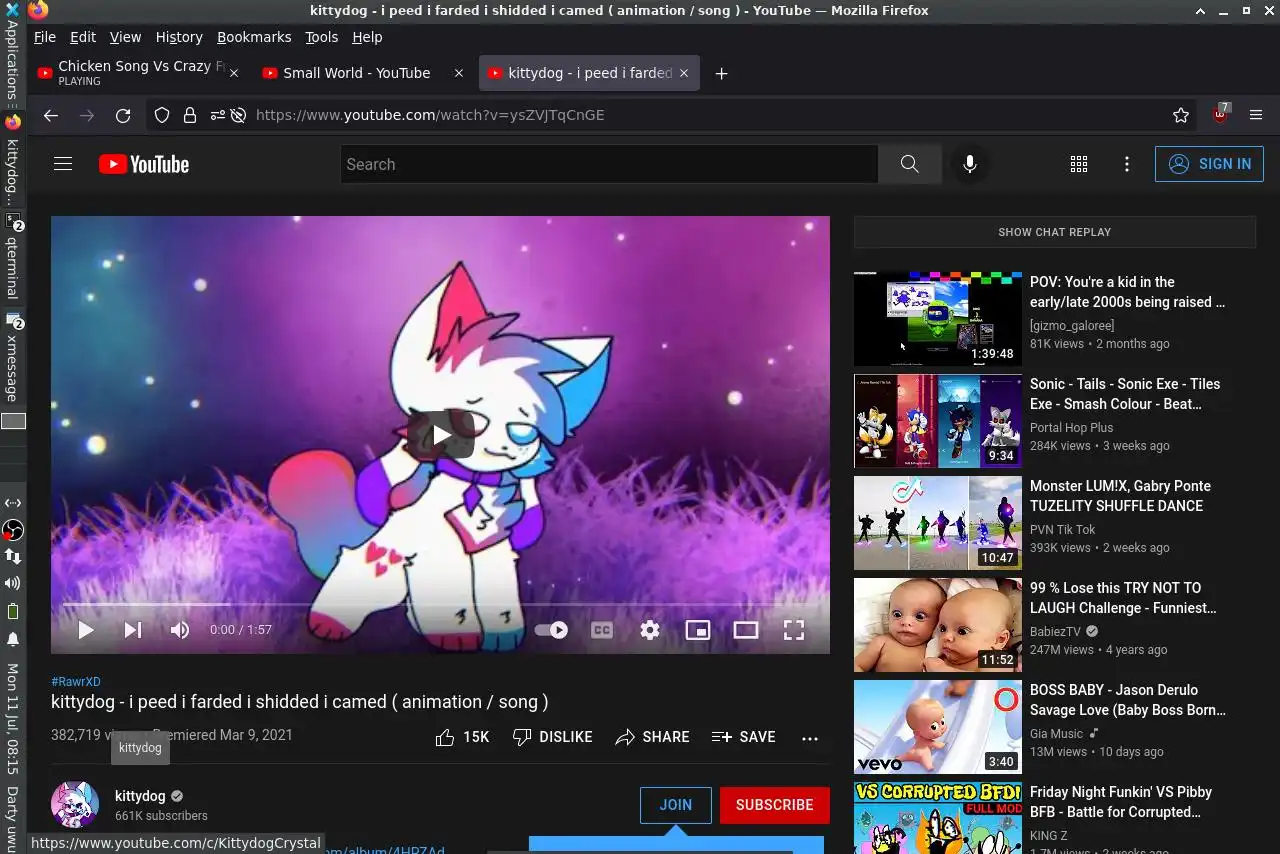Open the SHARE dialog
Image resolution: width=1280 pixels, height=854 pixels.
tap(652, 737)
